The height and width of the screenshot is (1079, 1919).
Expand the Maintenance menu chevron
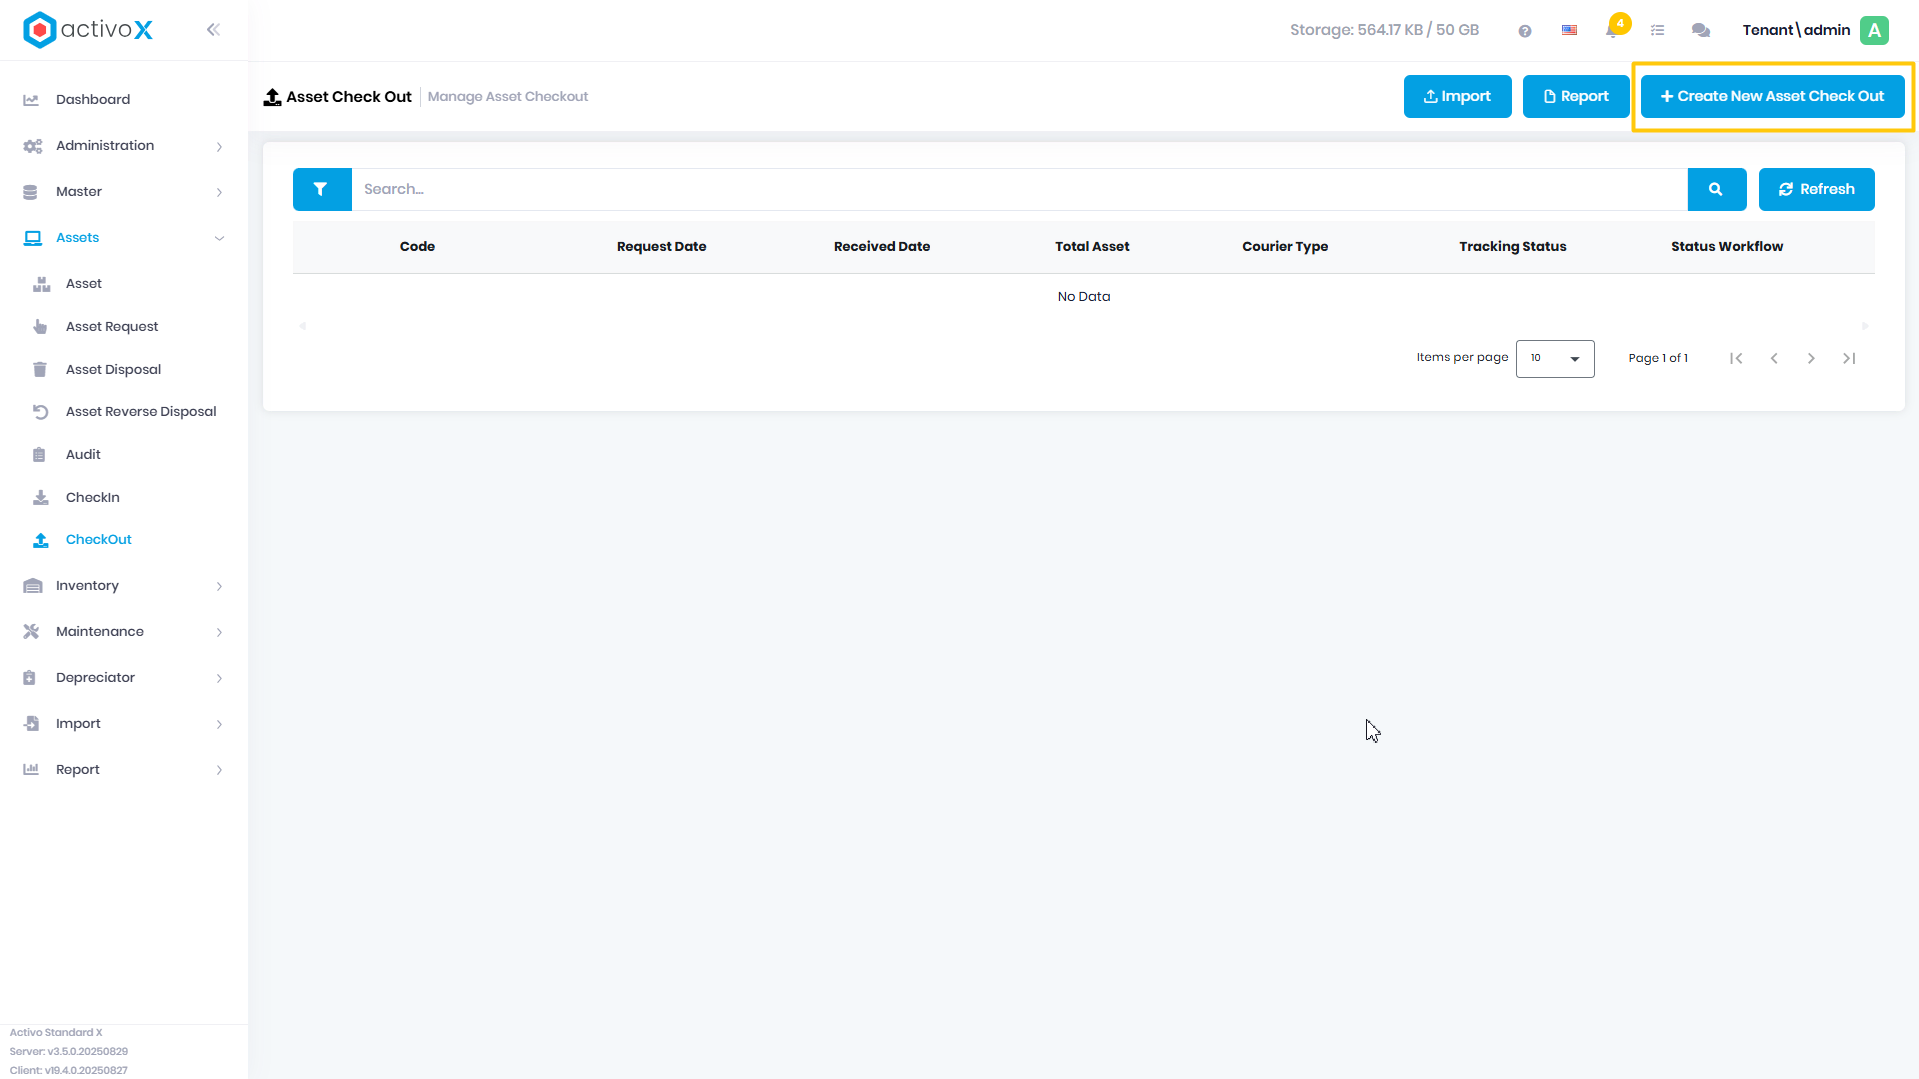pyautogui.click(x=219, y=633)
